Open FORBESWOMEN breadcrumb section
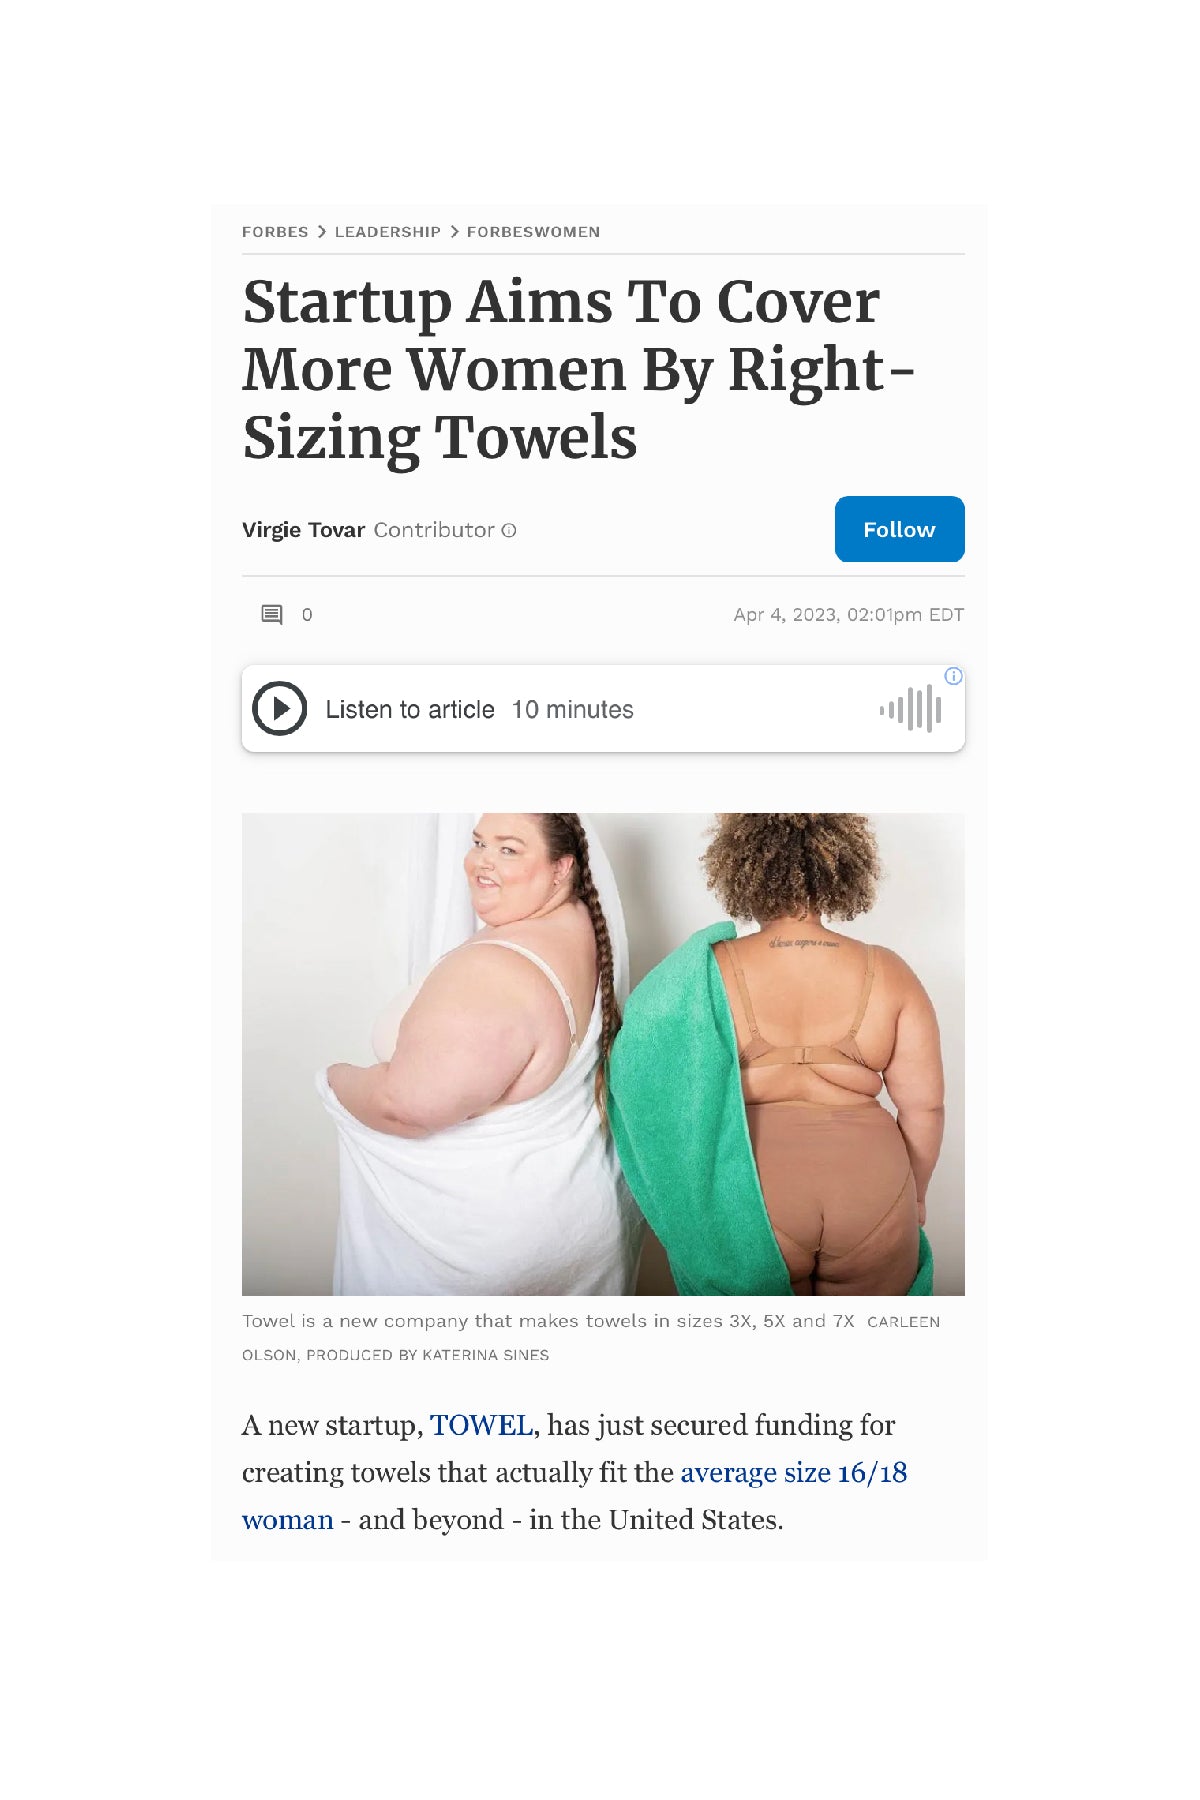Image resolution: width=1200 pixels, height=1800 pixels. point(533,232)
